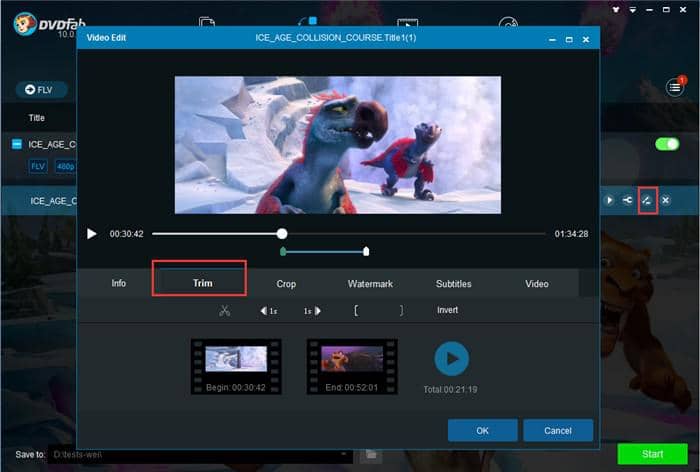Click the video preview frame

pyautogui.click(x=338, y=145)
